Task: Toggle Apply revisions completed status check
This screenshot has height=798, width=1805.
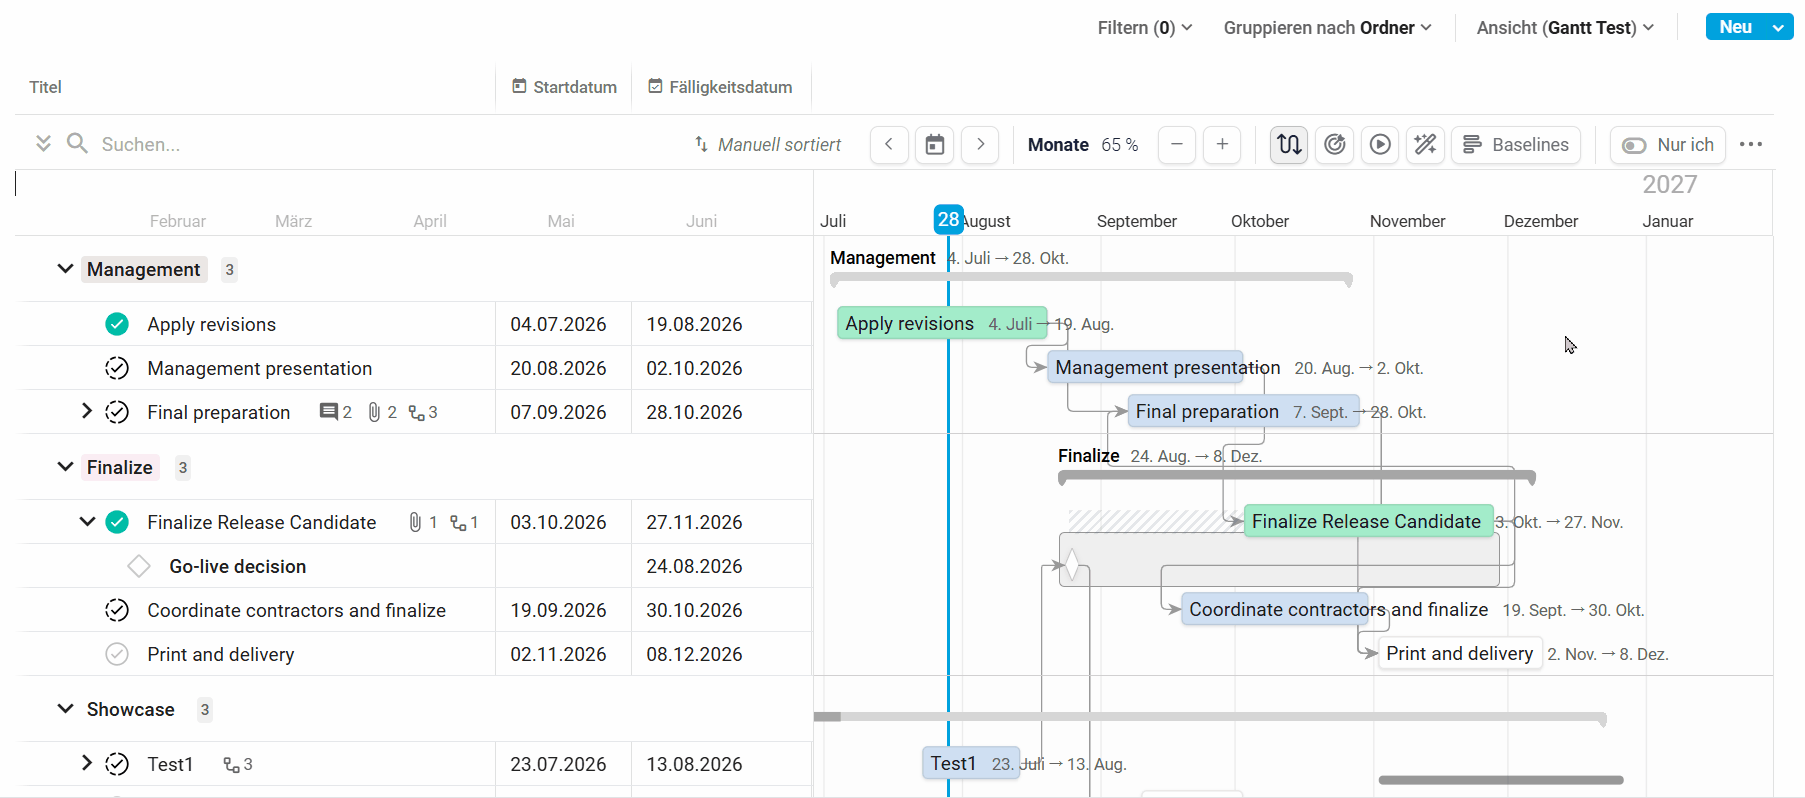Action: tap(117, 324)
